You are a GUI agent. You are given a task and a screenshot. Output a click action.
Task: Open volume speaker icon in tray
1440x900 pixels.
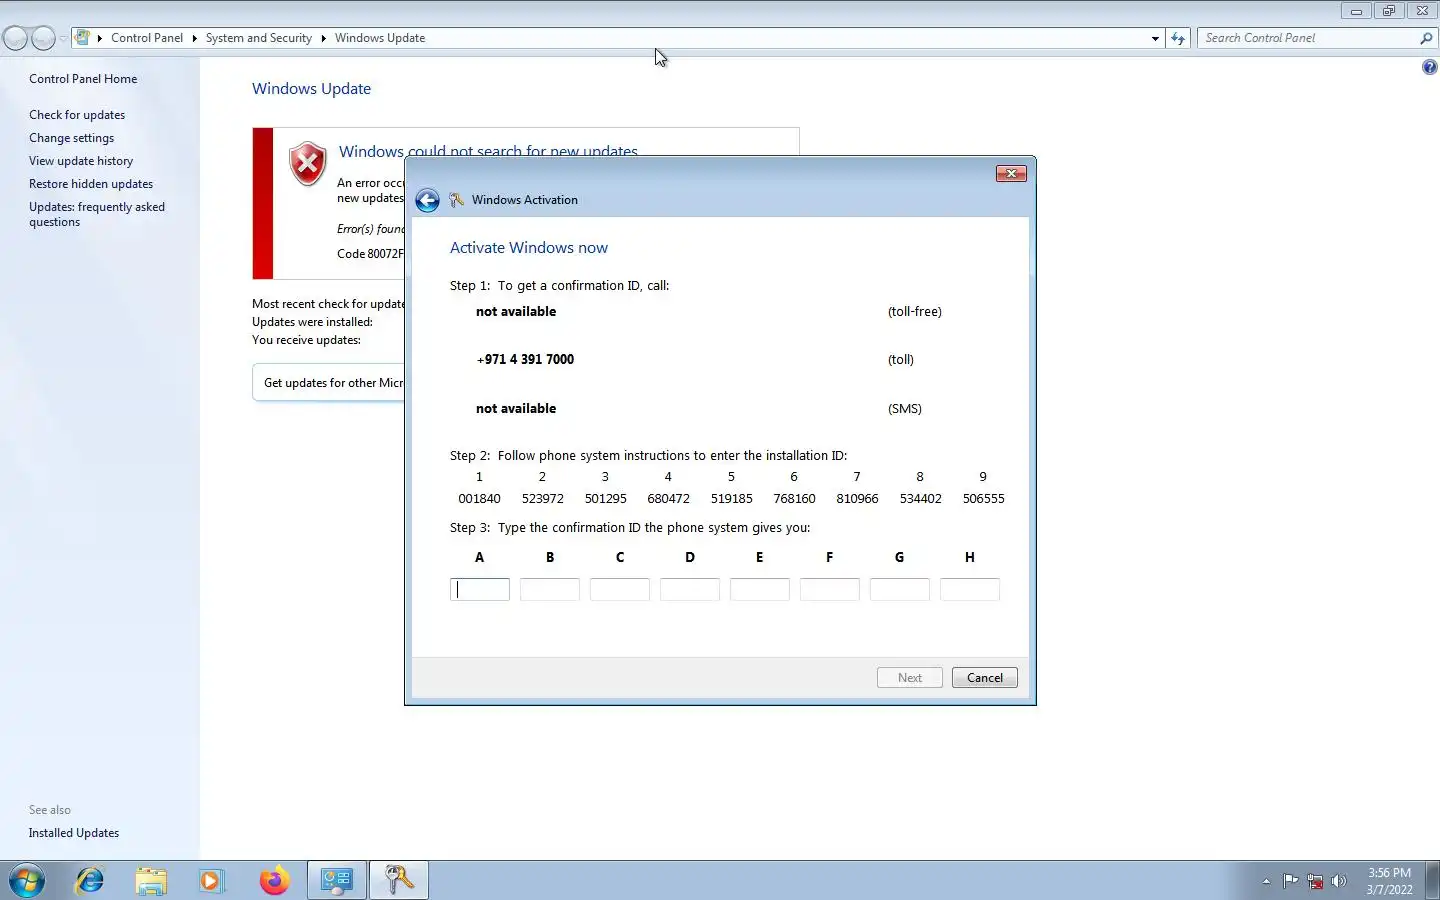click(1339, 881)
